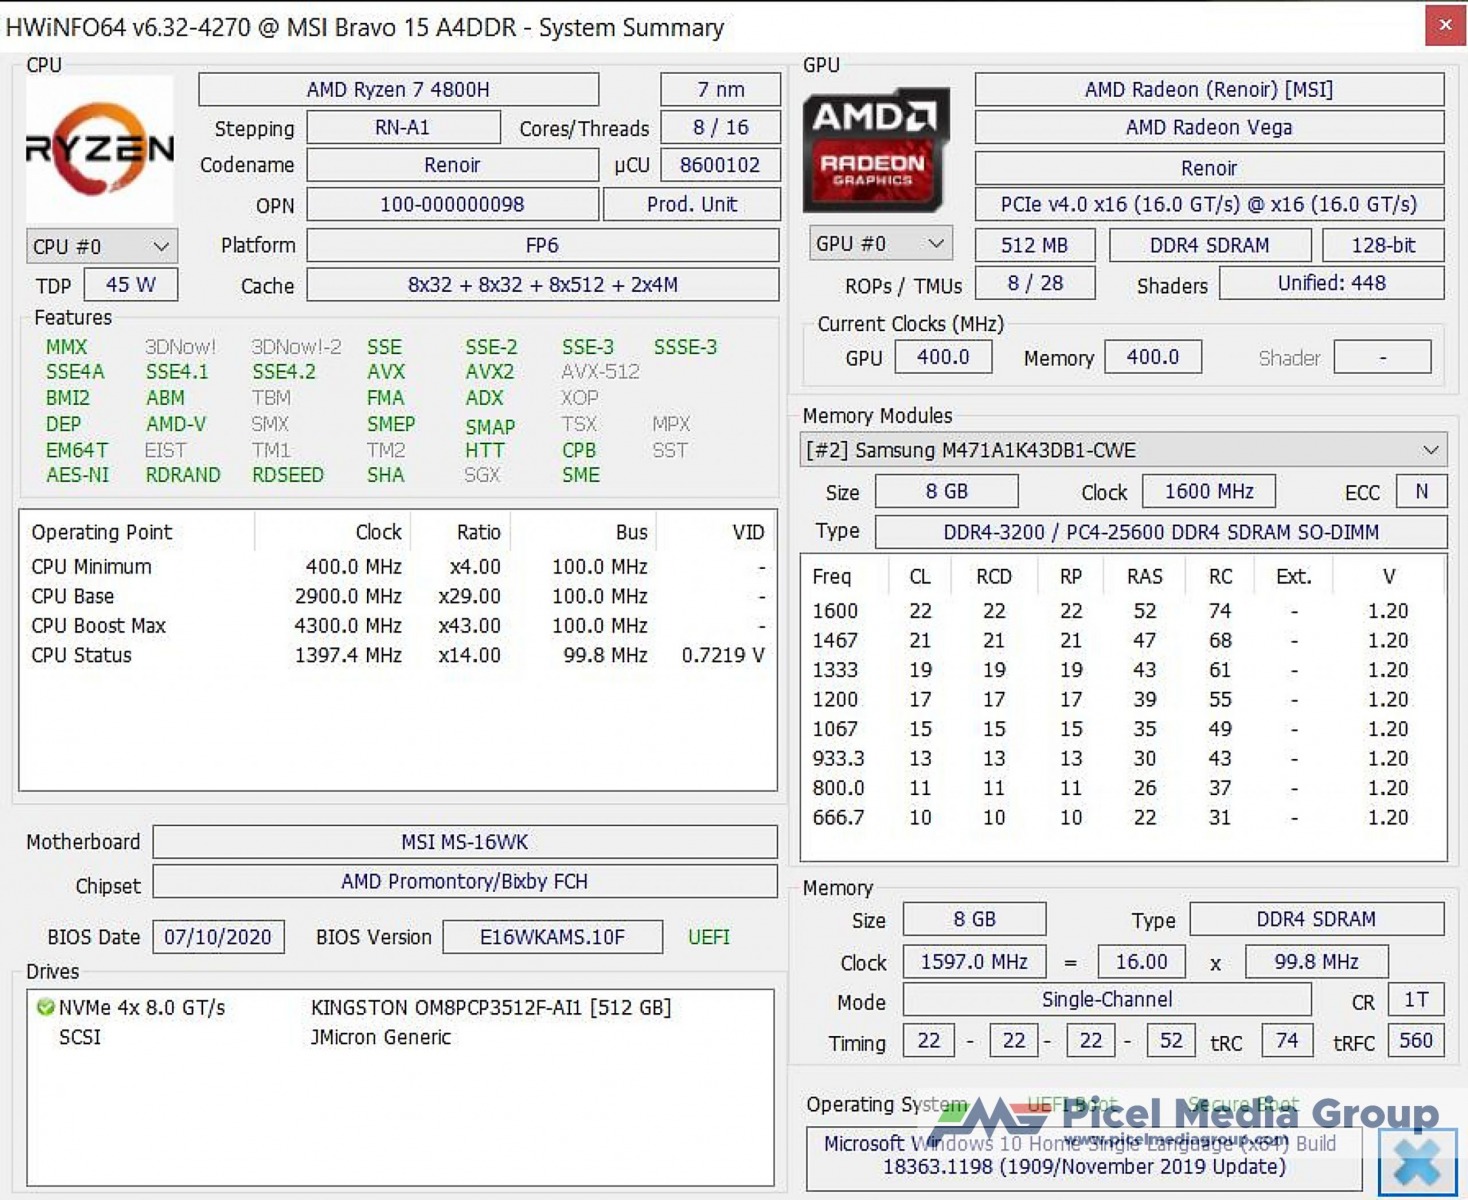Image resolution: width=1468 pixels, height=1200 pixels.
Task: Click the ECC N field
Action: [x=1421, y=491]
